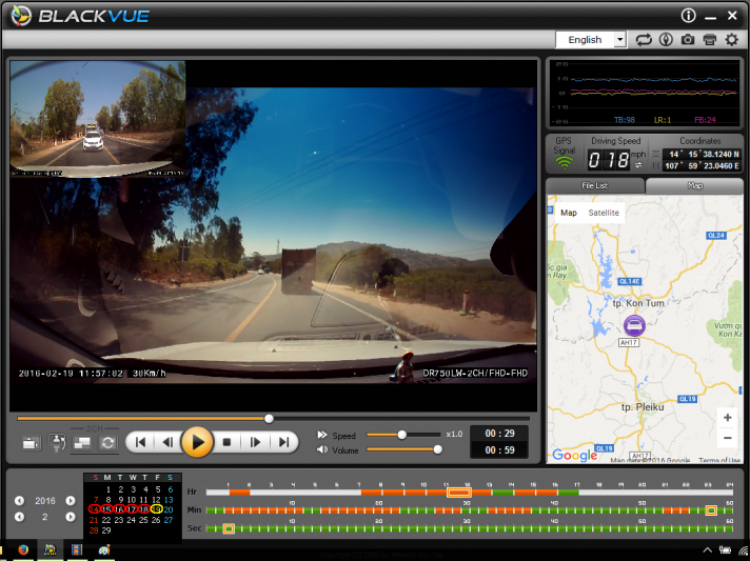Stop the video playback
The width and height of the screenshot is (750, 561).
227,442
